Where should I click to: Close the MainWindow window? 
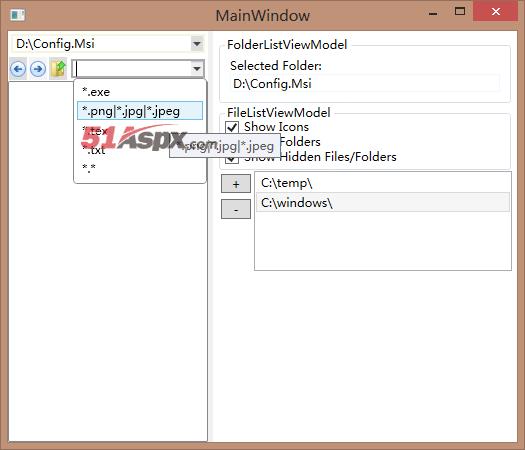coord(496,11)
